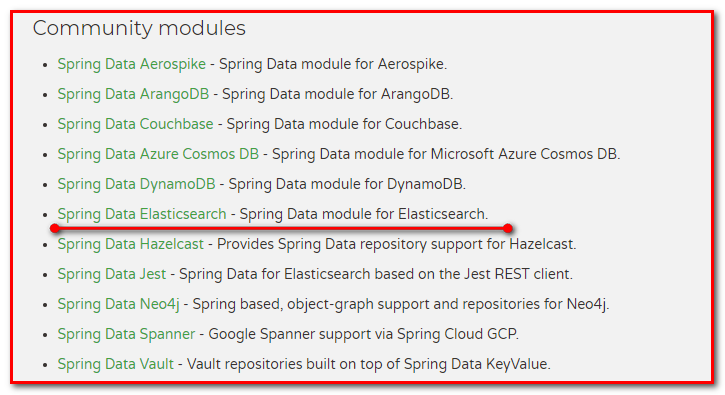725x395 pixels.
Task: Visit the Spring Data Vault link
Action: pos(116,364)
